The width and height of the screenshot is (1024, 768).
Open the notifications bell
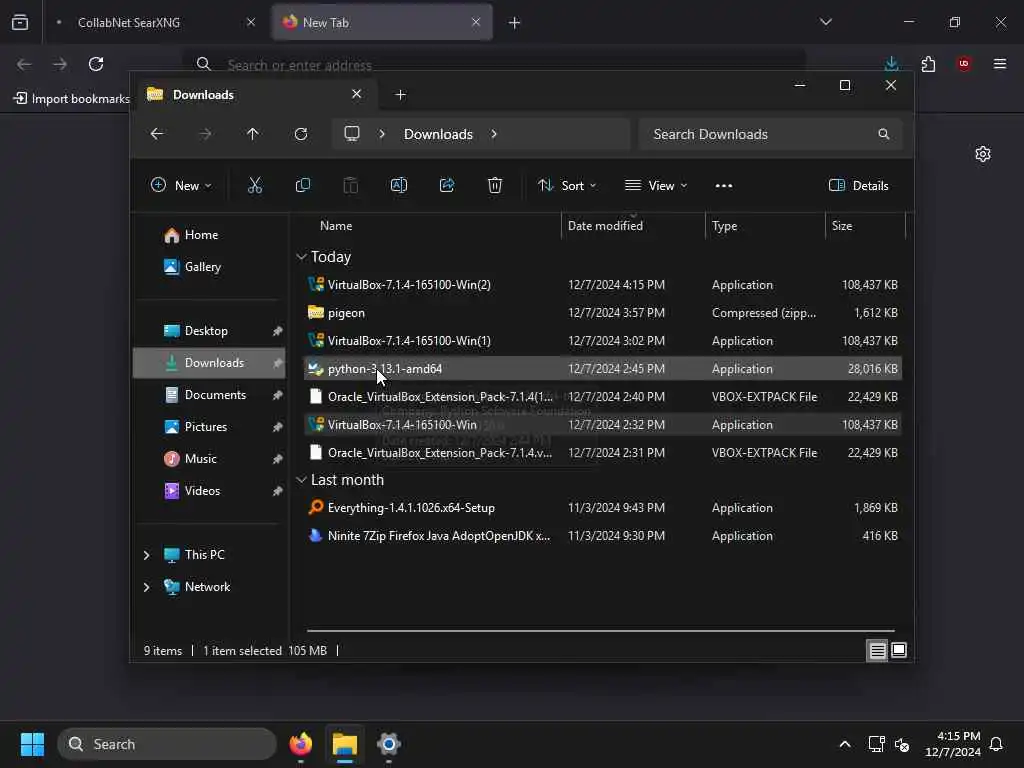[996, 744]
